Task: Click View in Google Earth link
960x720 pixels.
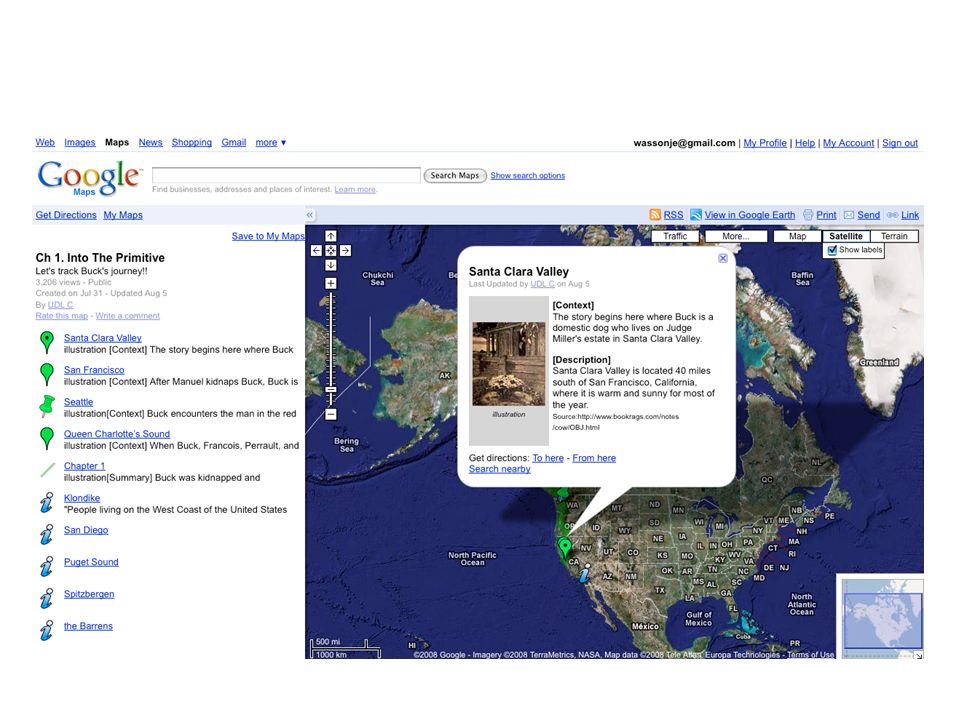Action: tap(749, 215)
